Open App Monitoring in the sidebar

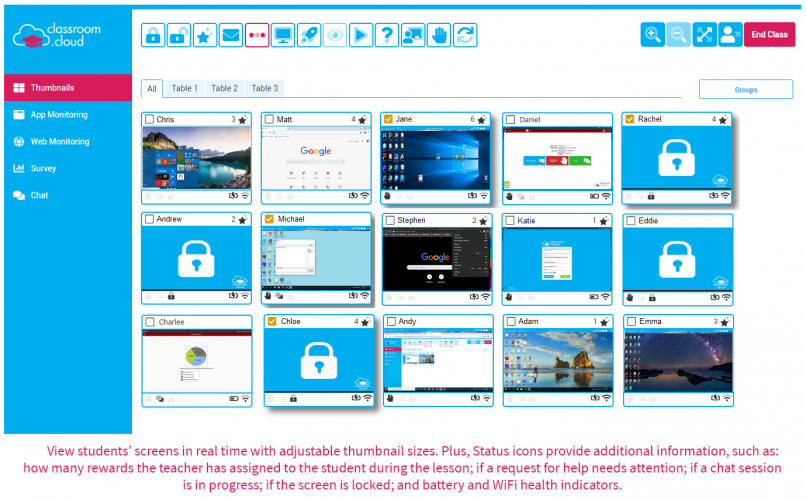(x=59, y=115)
